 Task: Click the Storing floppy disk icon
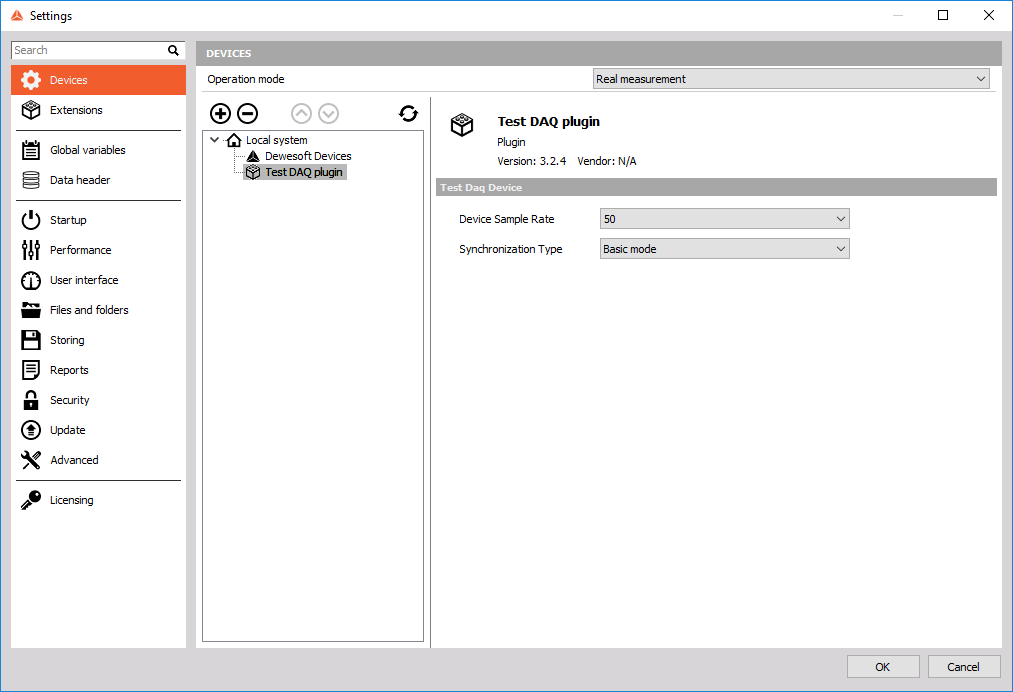point(30,340)
